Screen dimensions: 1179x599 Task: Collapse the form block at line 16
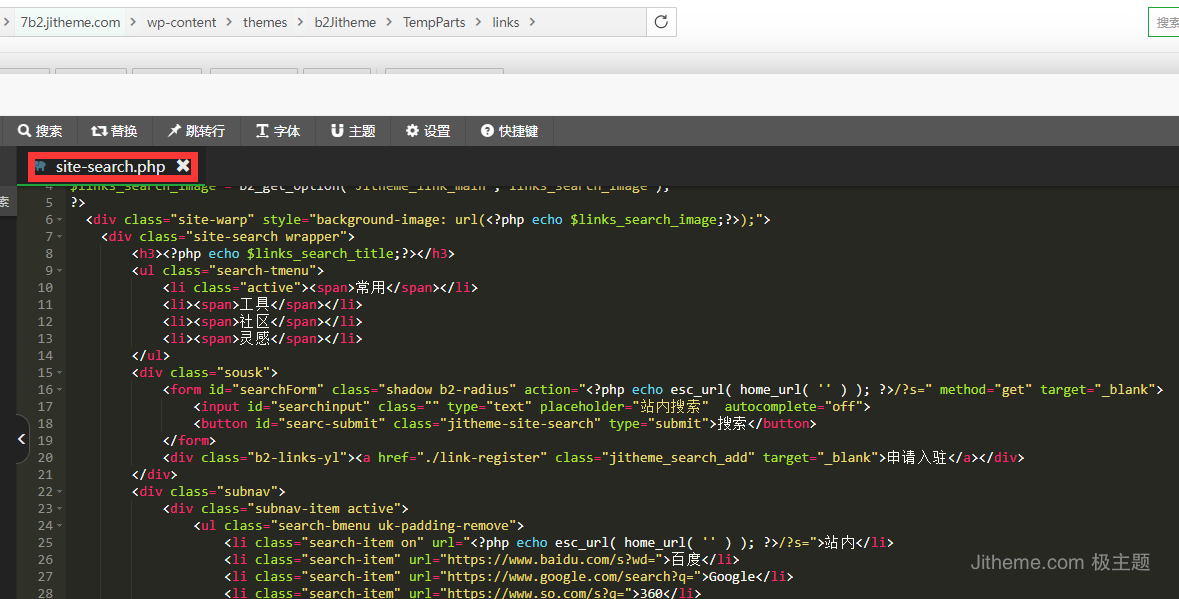point(60,390)
